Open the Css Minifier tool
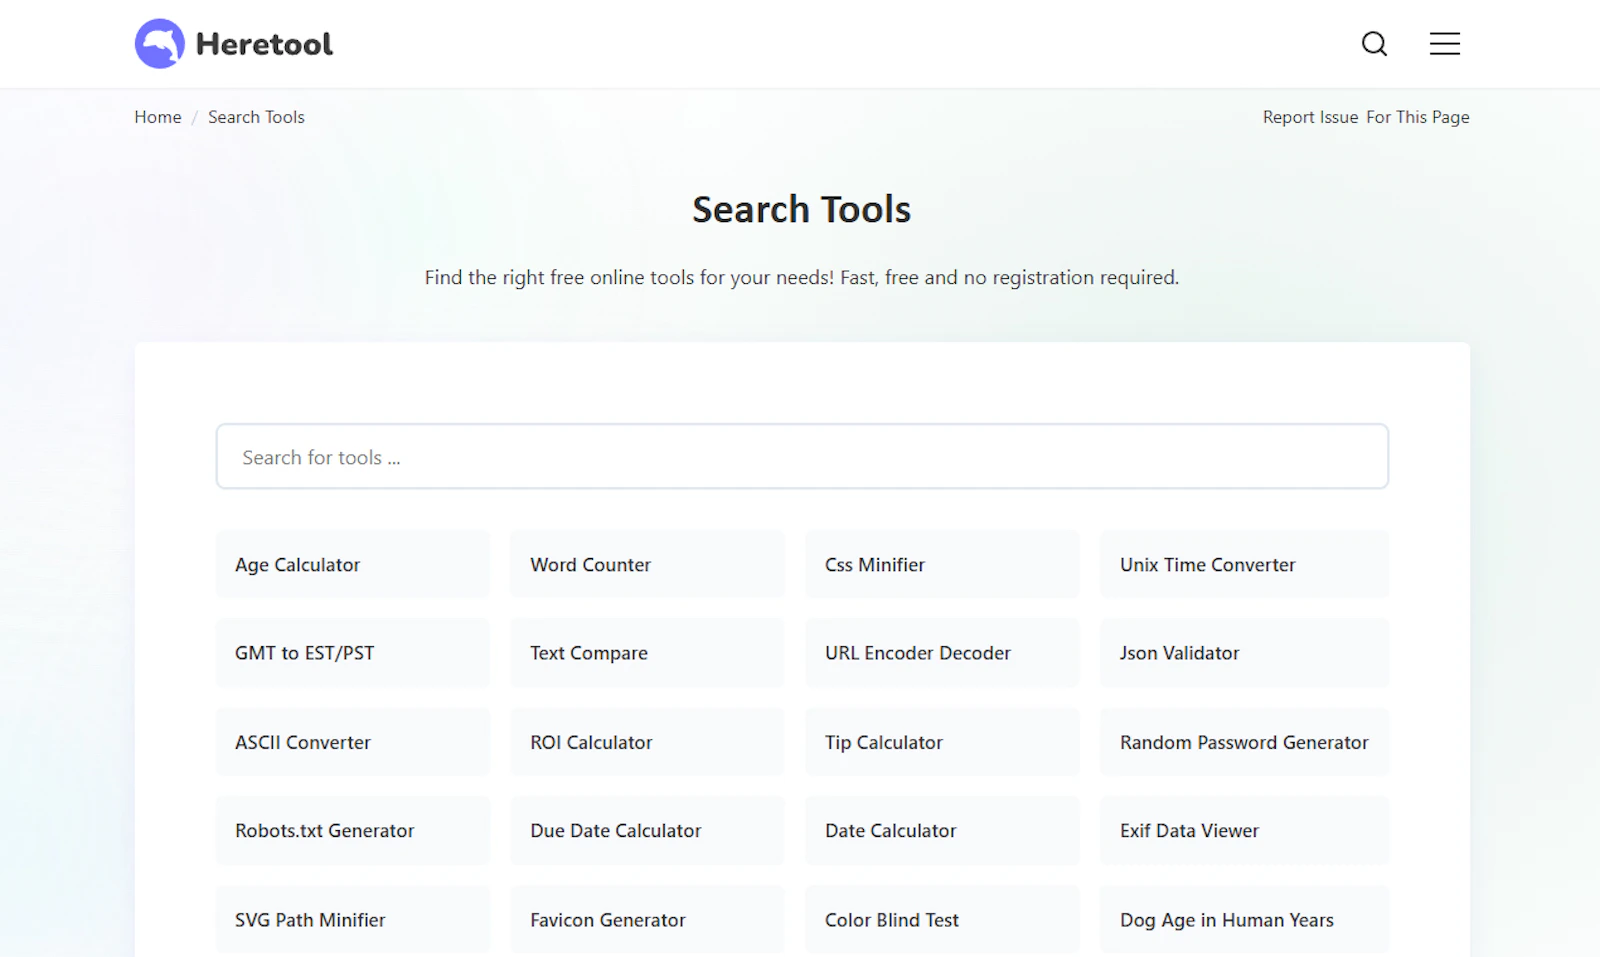 [x=942, y=565]
